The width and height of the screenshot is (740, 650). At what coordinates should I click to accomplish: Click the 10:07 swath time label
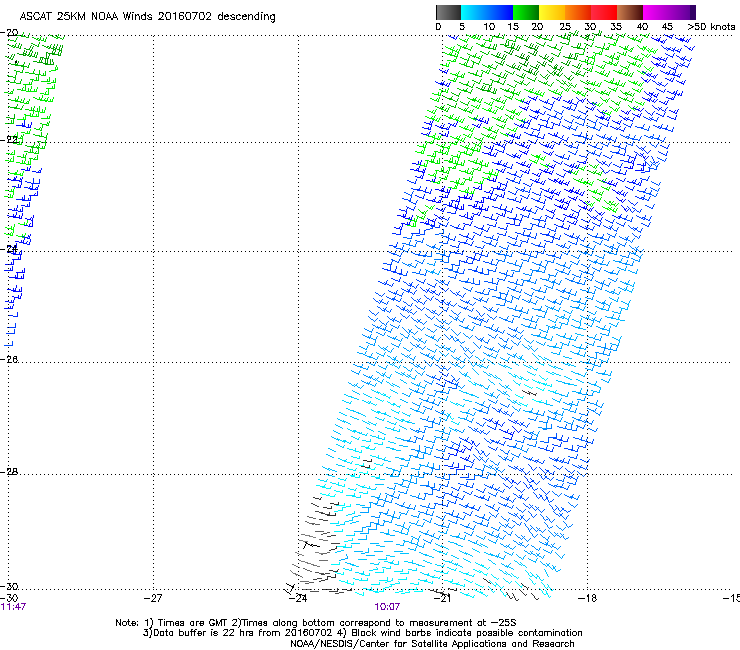(x=387, y=607)
